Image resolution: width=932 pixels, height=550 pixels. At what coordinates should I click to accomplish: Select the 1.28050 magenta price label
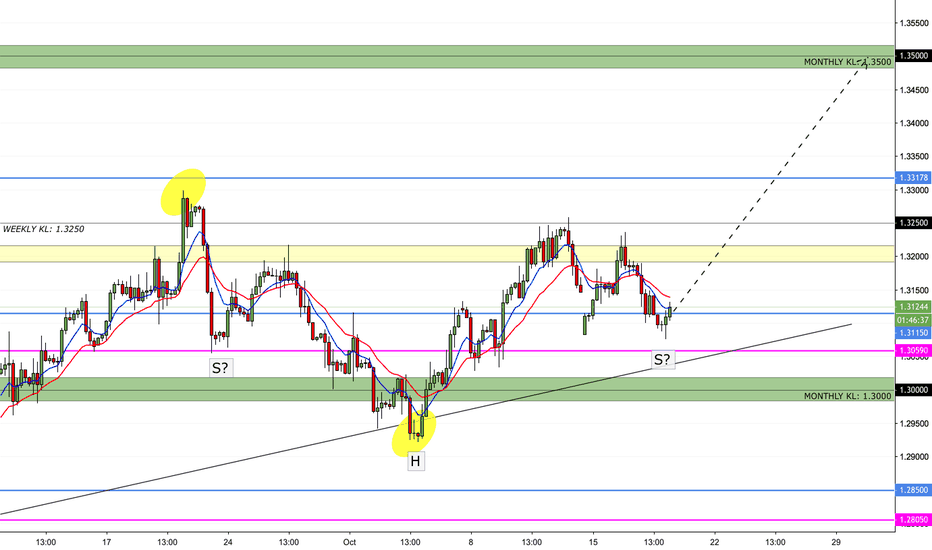tap(914, 520)
